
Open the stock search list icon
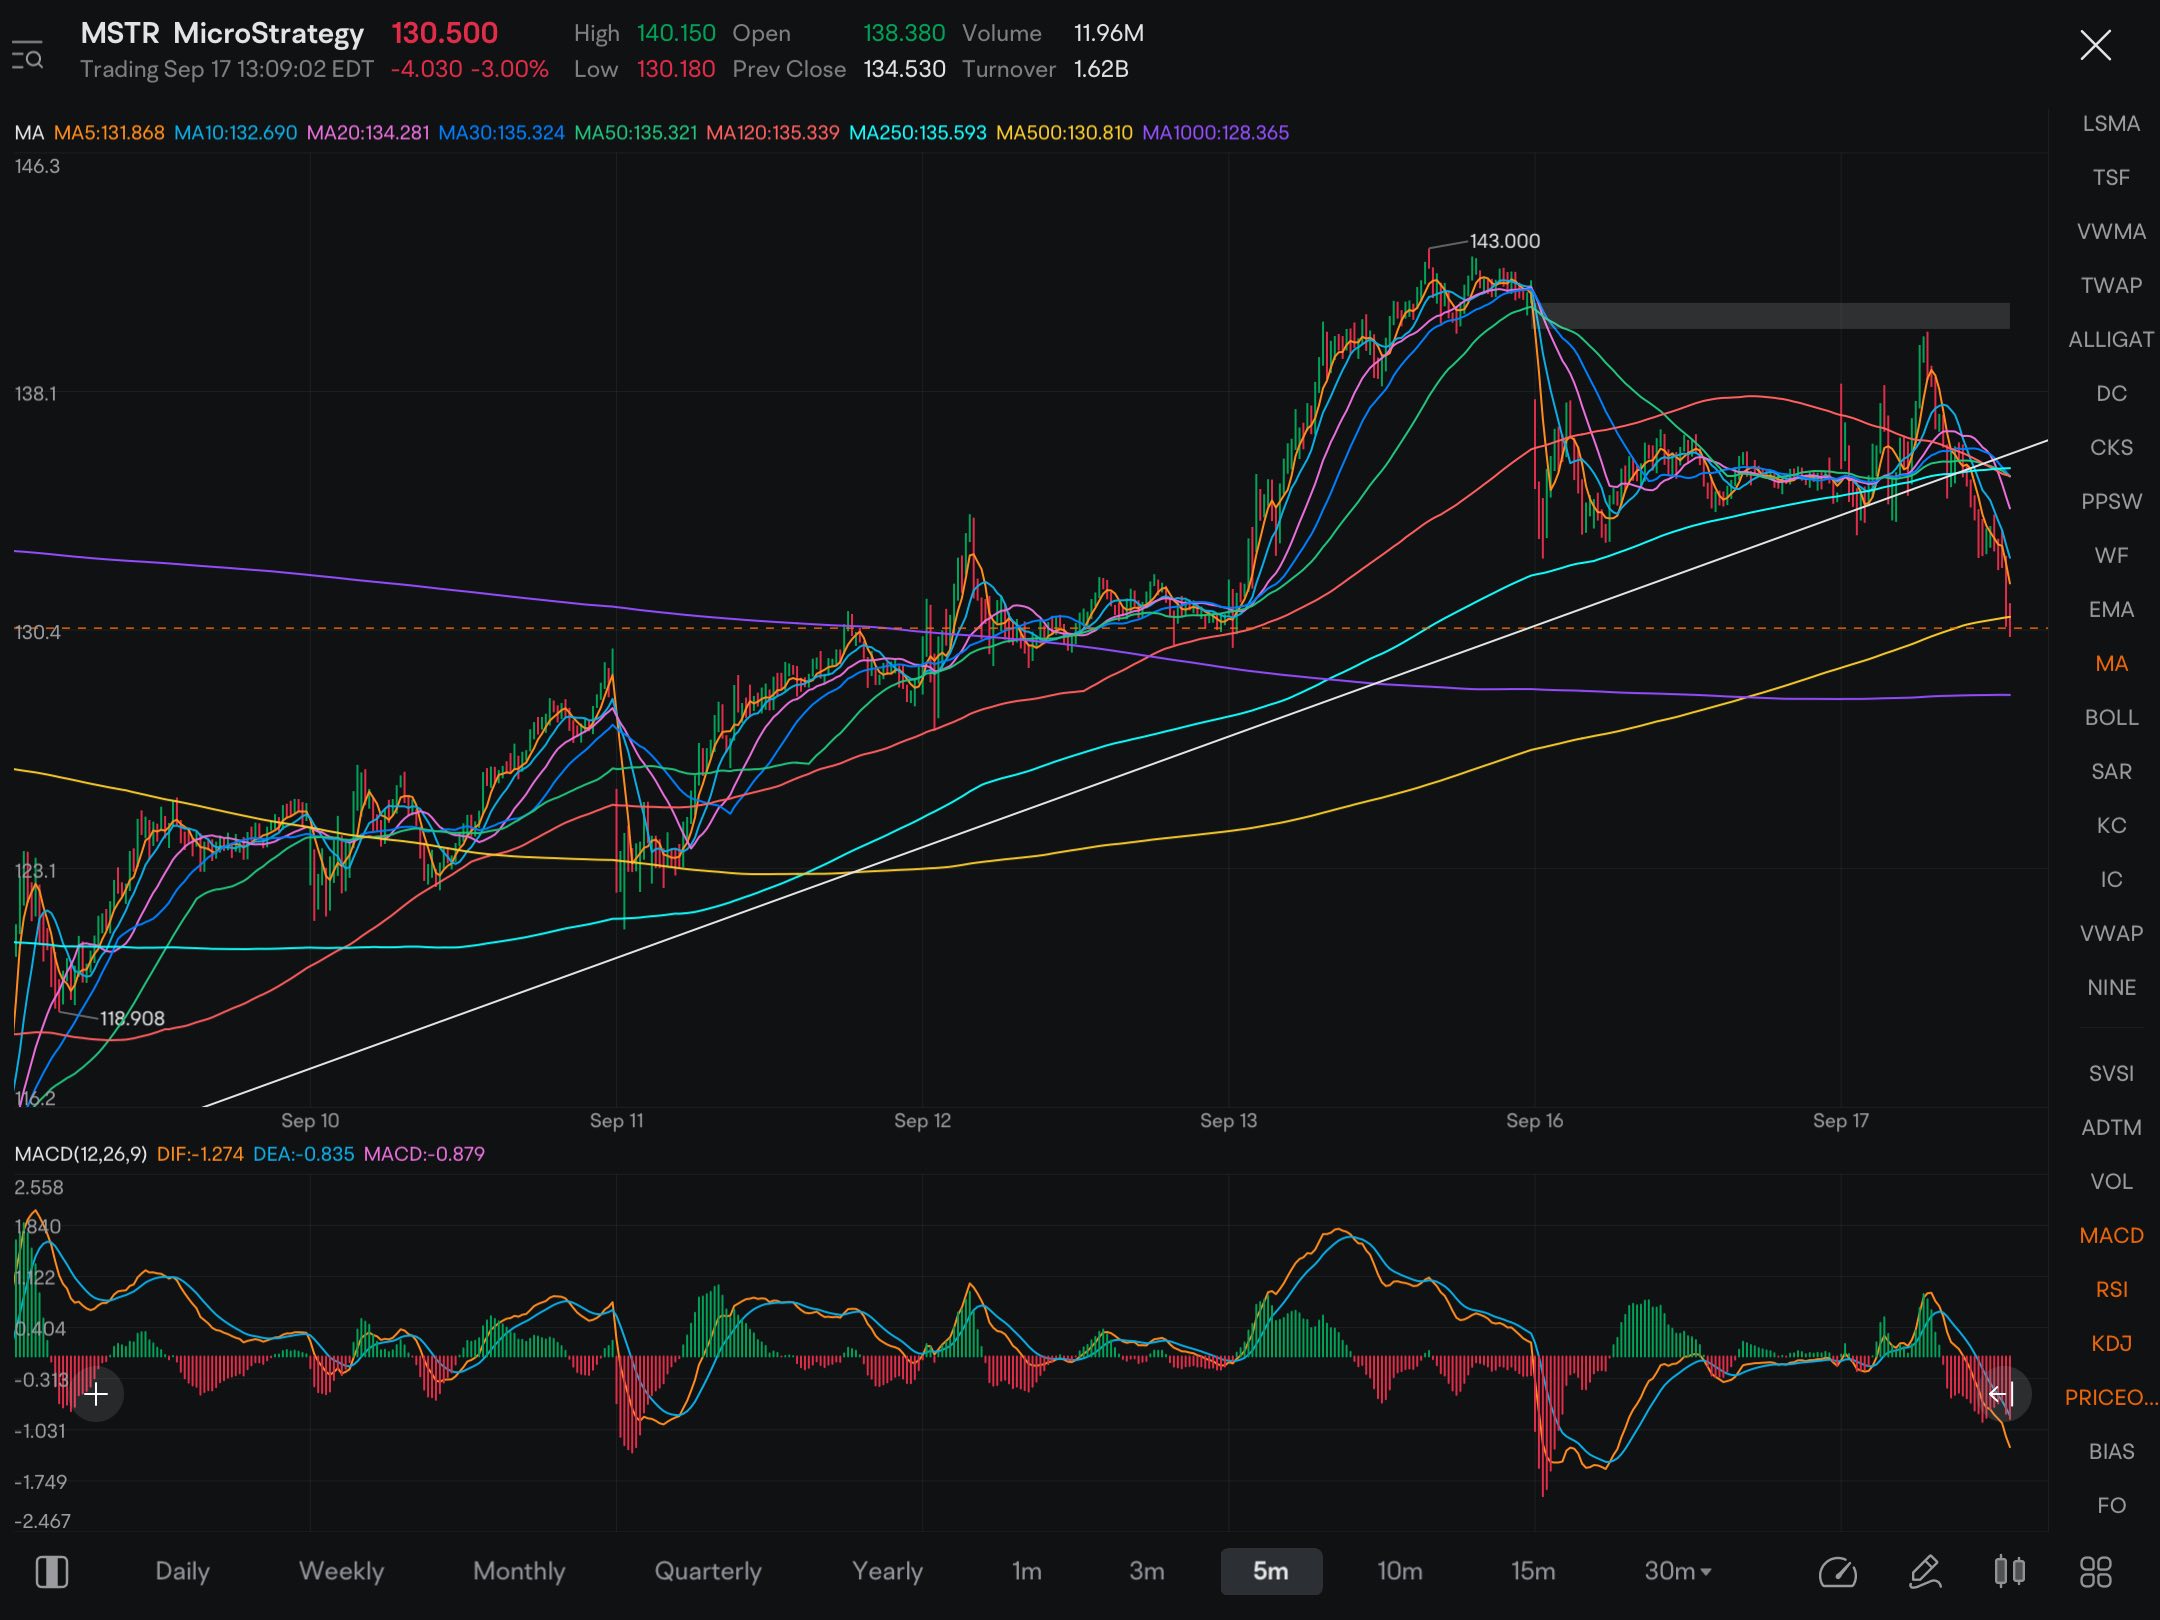pyautogui.click(x=27, y=55)
